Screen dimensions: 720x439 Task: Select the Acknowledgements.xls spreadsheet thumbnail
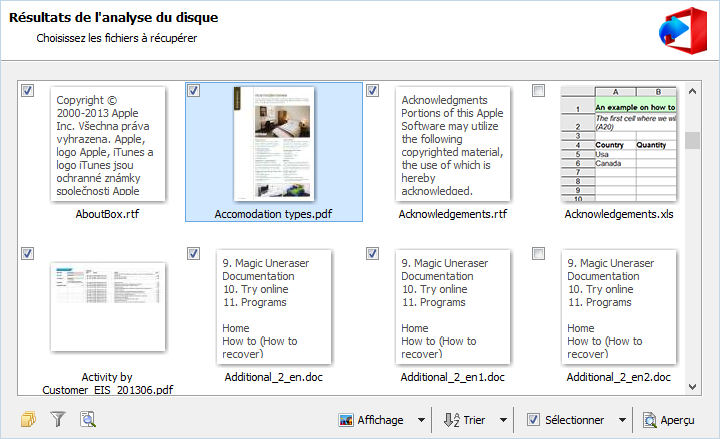point(619,144)
